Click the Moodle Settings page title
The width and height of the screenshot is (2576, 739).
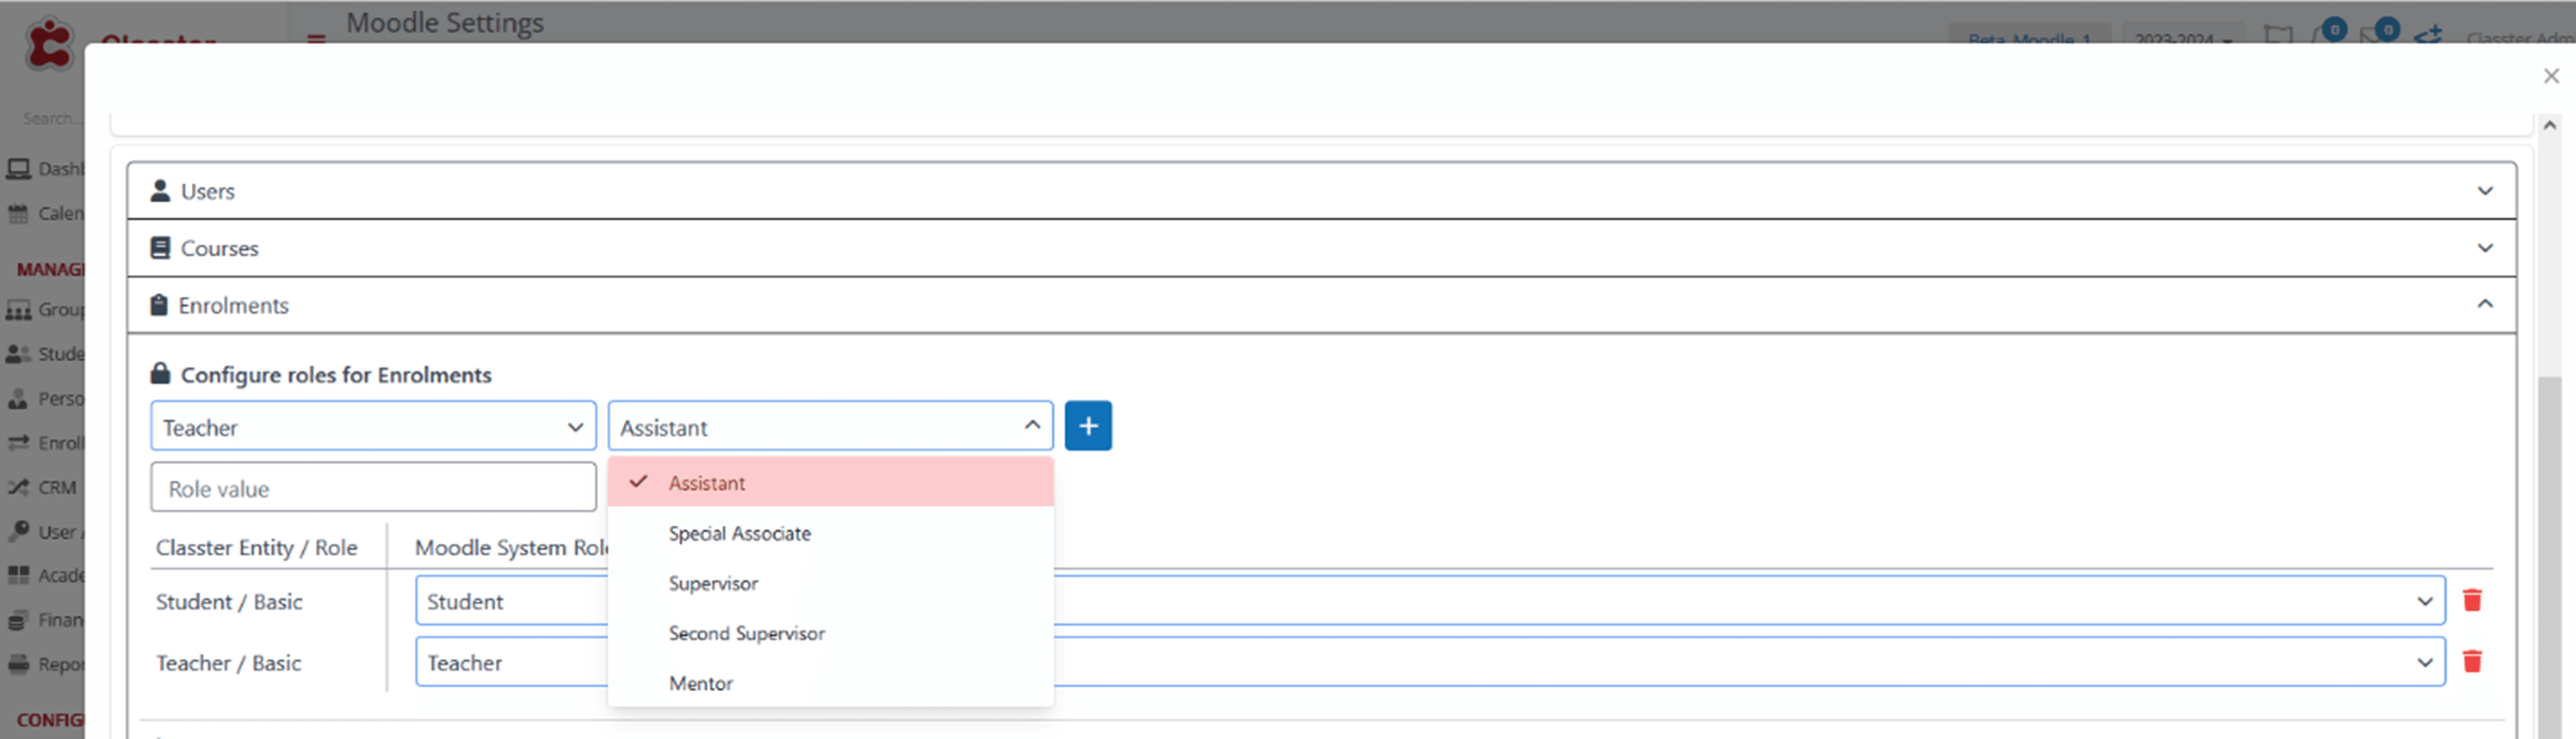445,22
